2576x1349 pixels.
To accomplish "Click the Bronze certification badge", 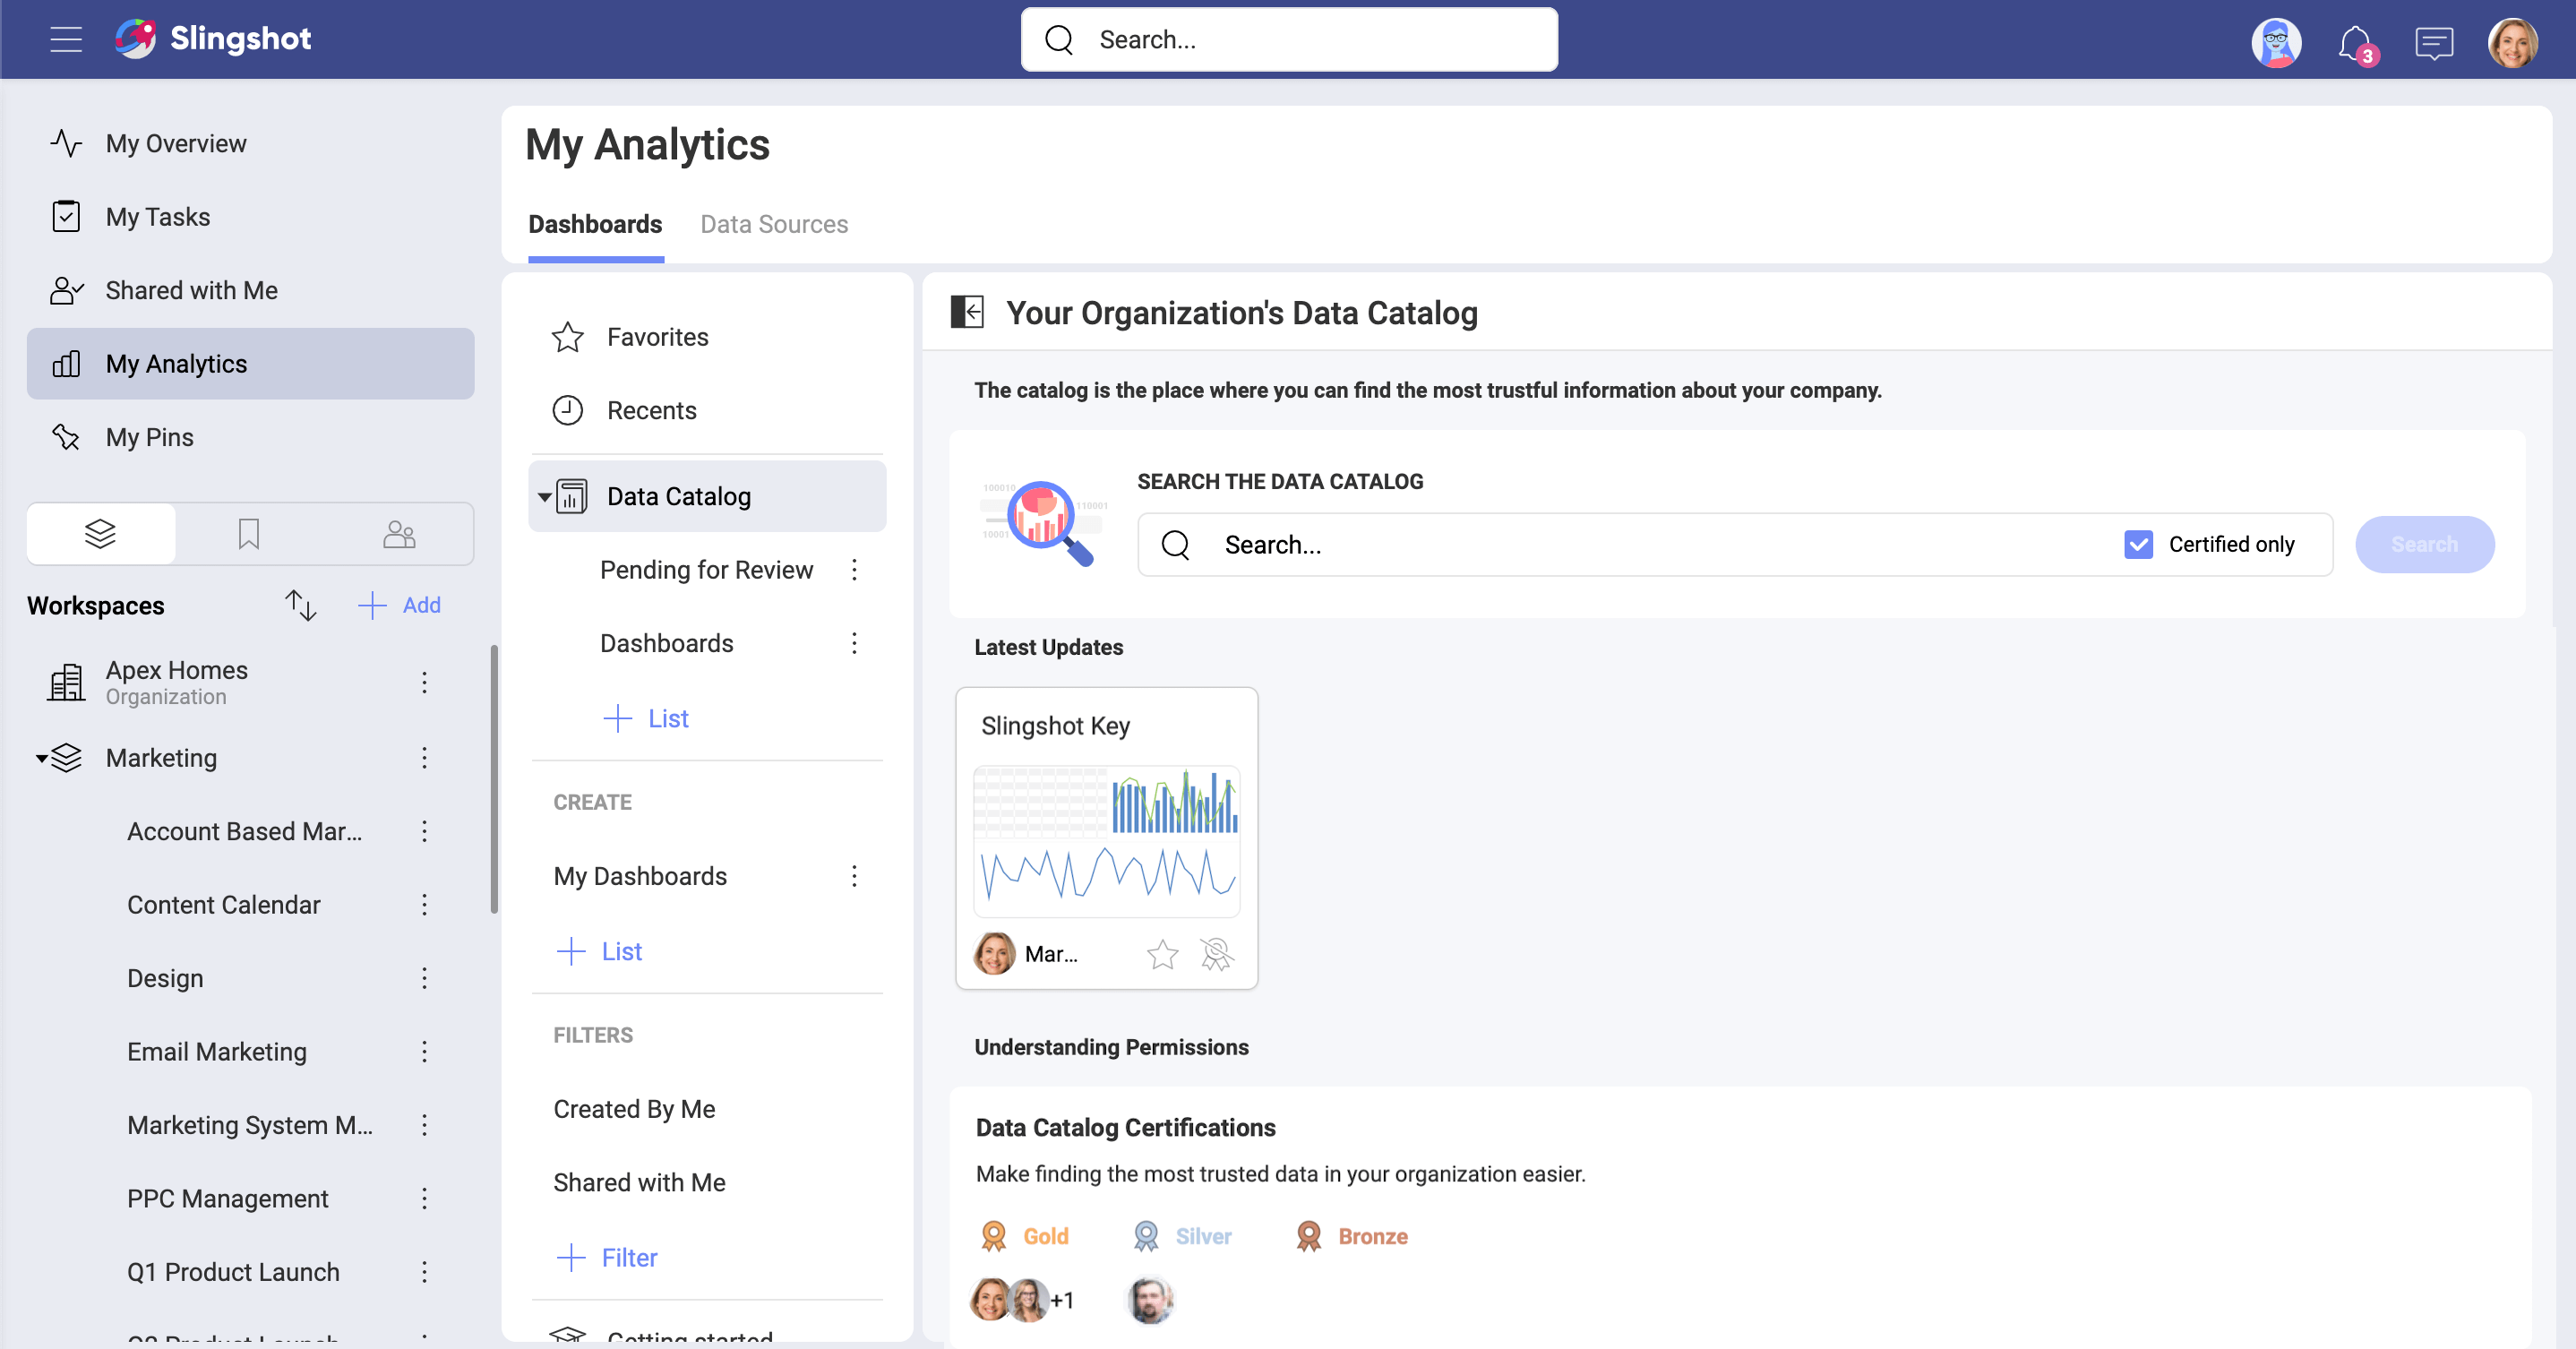I will coord(1351,1236).
